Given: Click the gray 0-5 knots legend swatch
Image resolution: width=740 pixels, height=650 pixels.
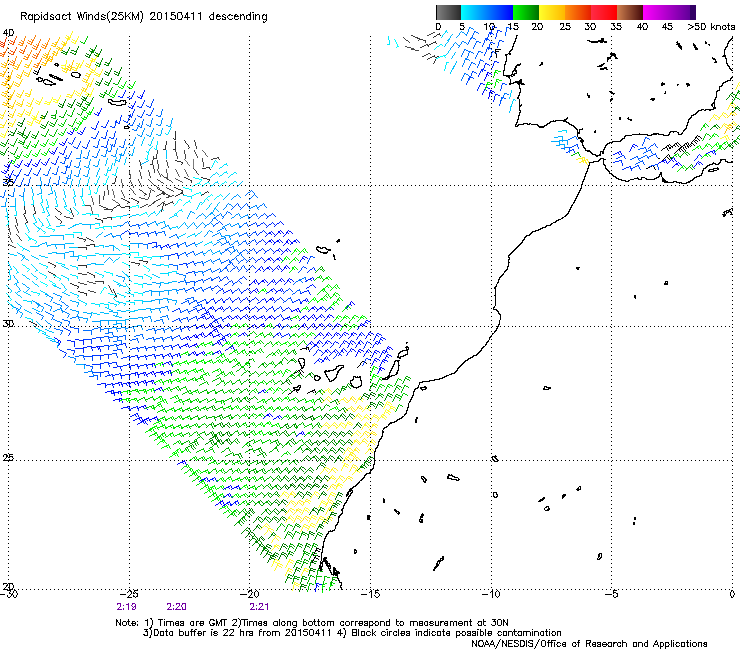Looking at the screenshot, I should [x=448, y=12].
